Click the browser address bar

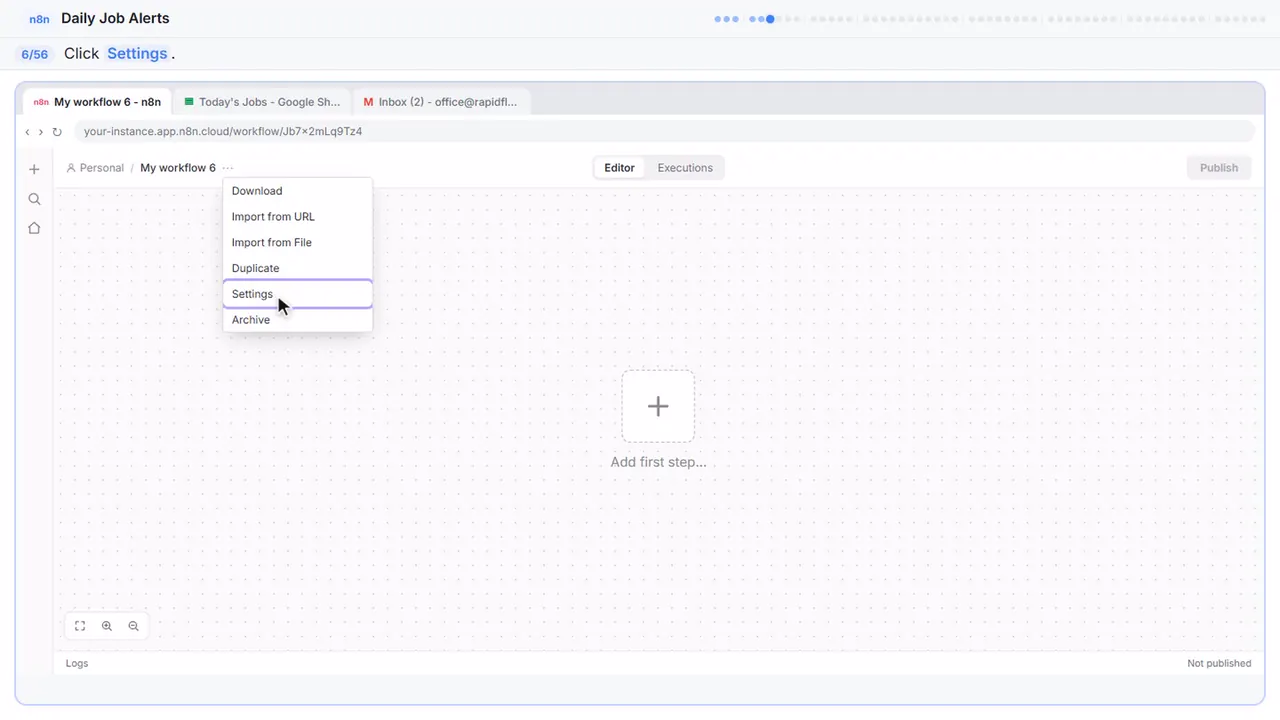[664, 132]
